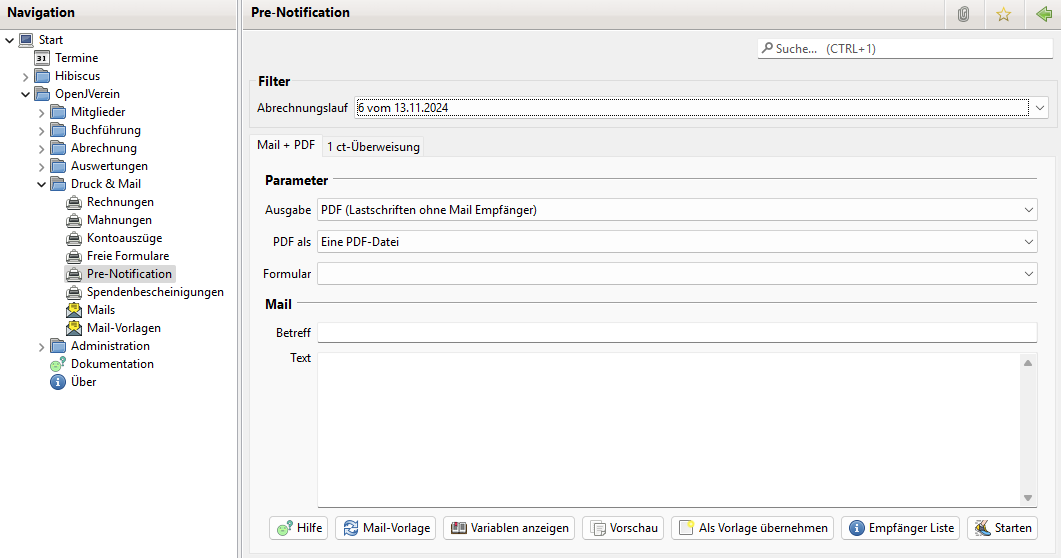Switch to 1 ct-Überweisung tab
The height and width of the screenshot is (558, 1061).
374,147
